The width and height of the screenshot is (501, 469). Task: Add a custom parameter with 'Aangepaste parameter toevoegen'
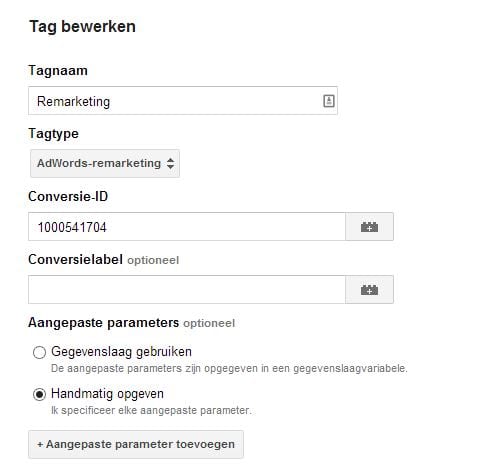136,444
